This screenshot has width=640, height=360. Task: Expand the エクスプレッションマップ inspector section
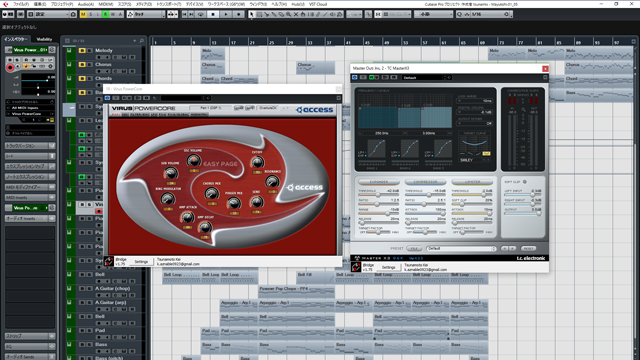pyautogui.click(x=30, y=167)
